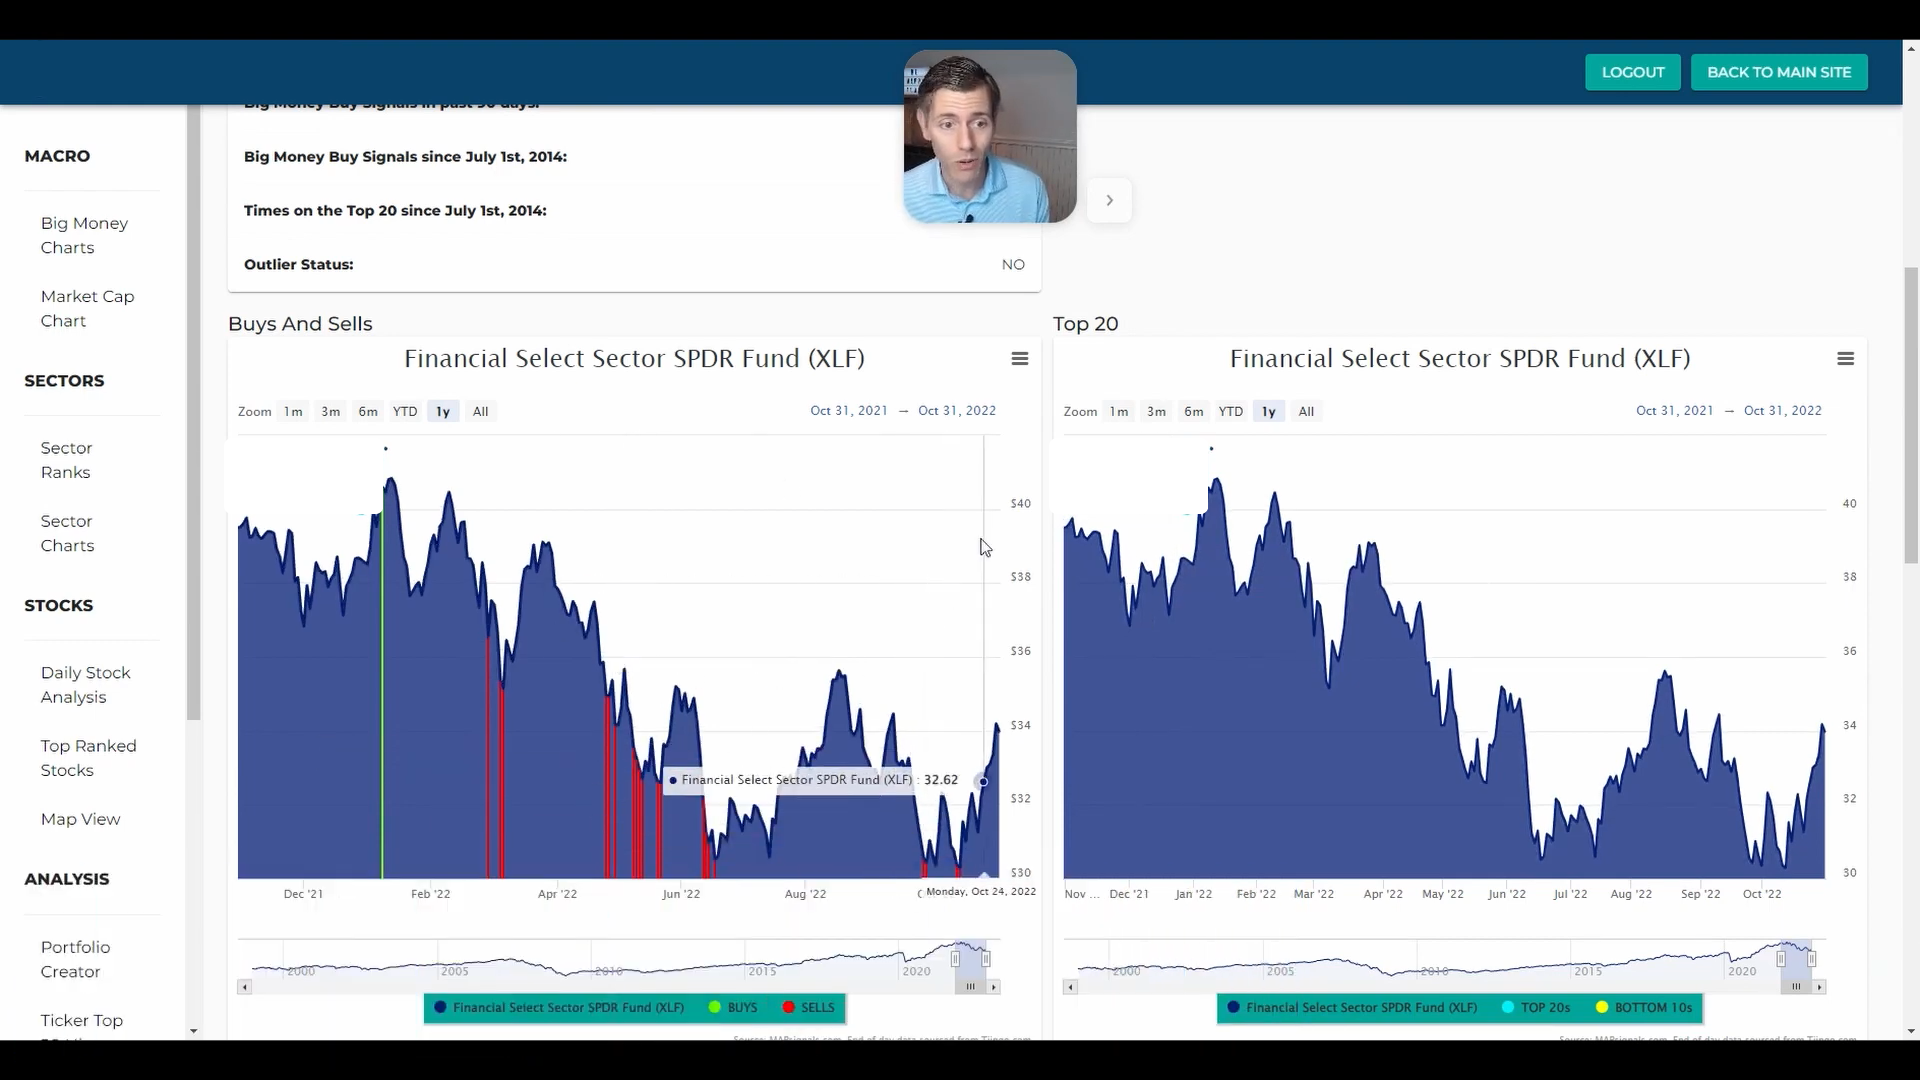The width and height of the screenshot is (1920, 1080).
Task: Set Top 20 chart zoom to All
Action: click(1306, 411)
